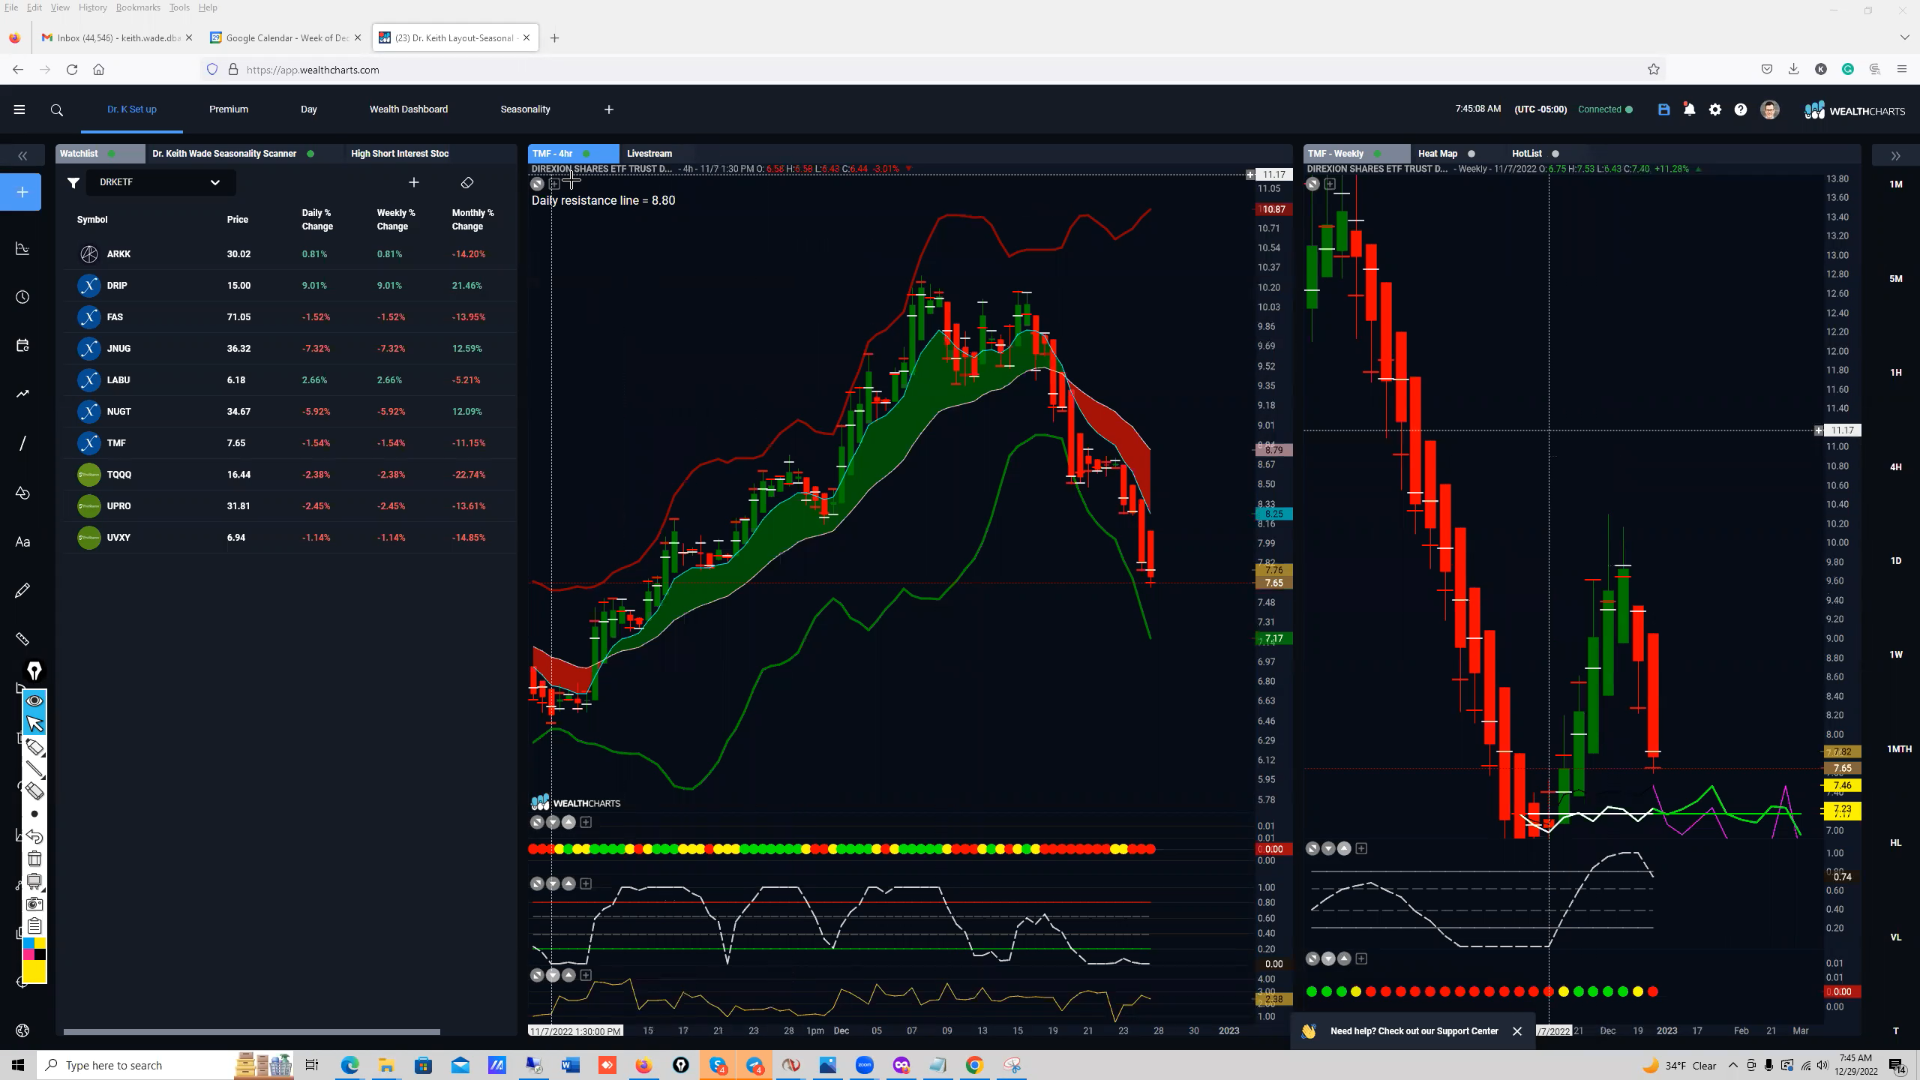Viewport: 1920px width, 1080px height.
Task: Toggle the green link dot on Watchlist tab
Action: pos(111,154)
